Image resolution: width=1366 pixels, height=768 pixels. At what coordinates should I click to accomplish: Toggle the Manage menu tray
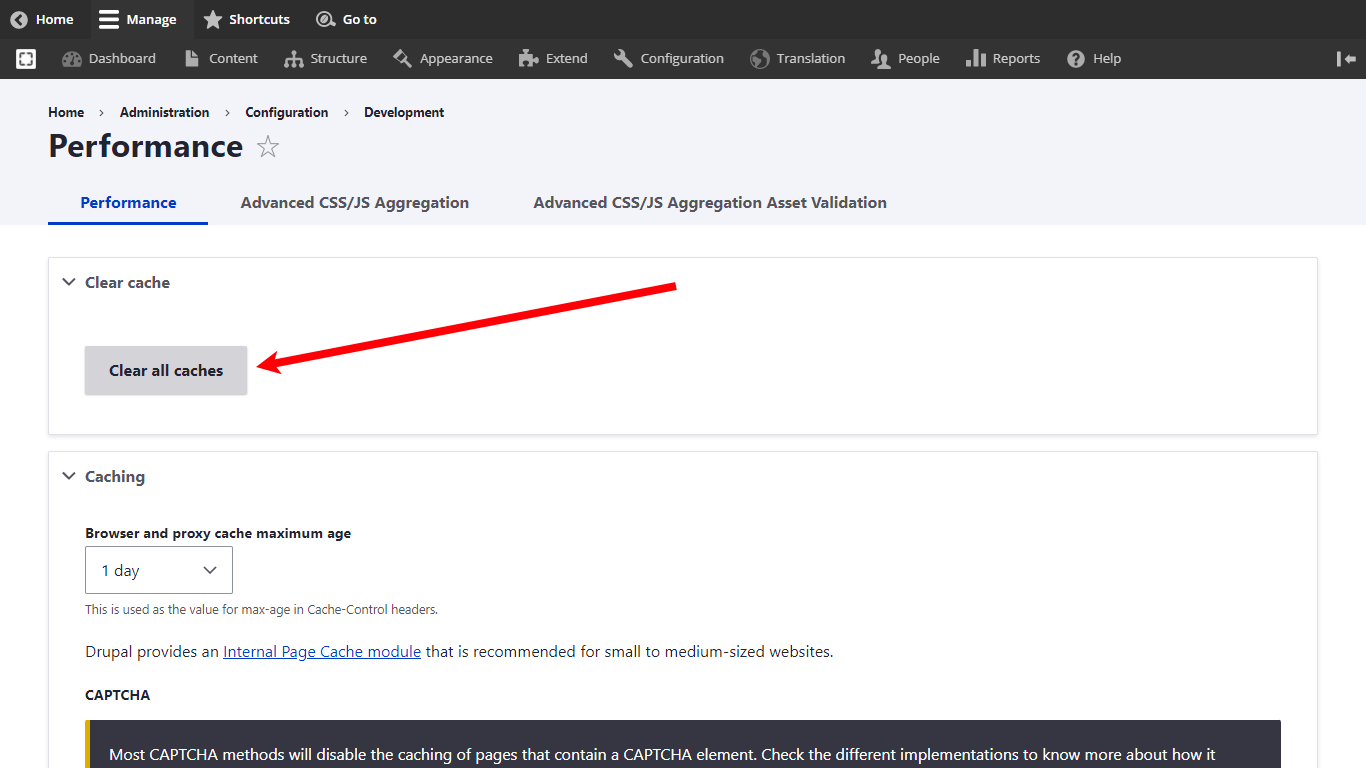[138, 19]
